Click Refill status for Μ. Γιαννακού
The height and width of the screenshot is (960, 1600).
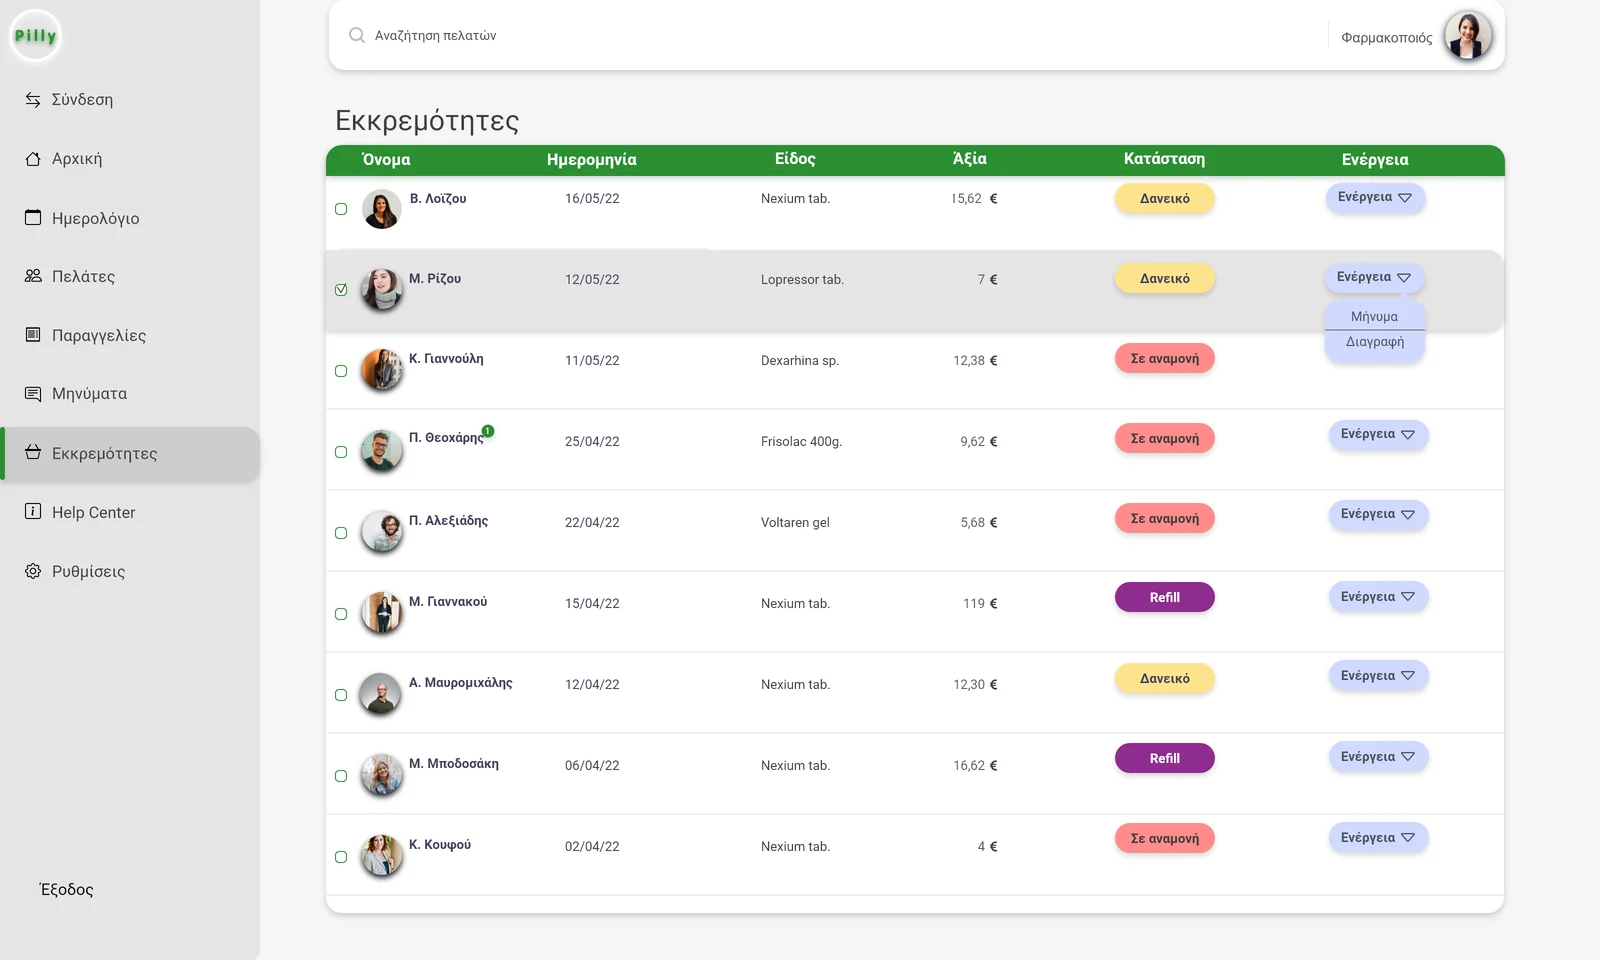1165,597
